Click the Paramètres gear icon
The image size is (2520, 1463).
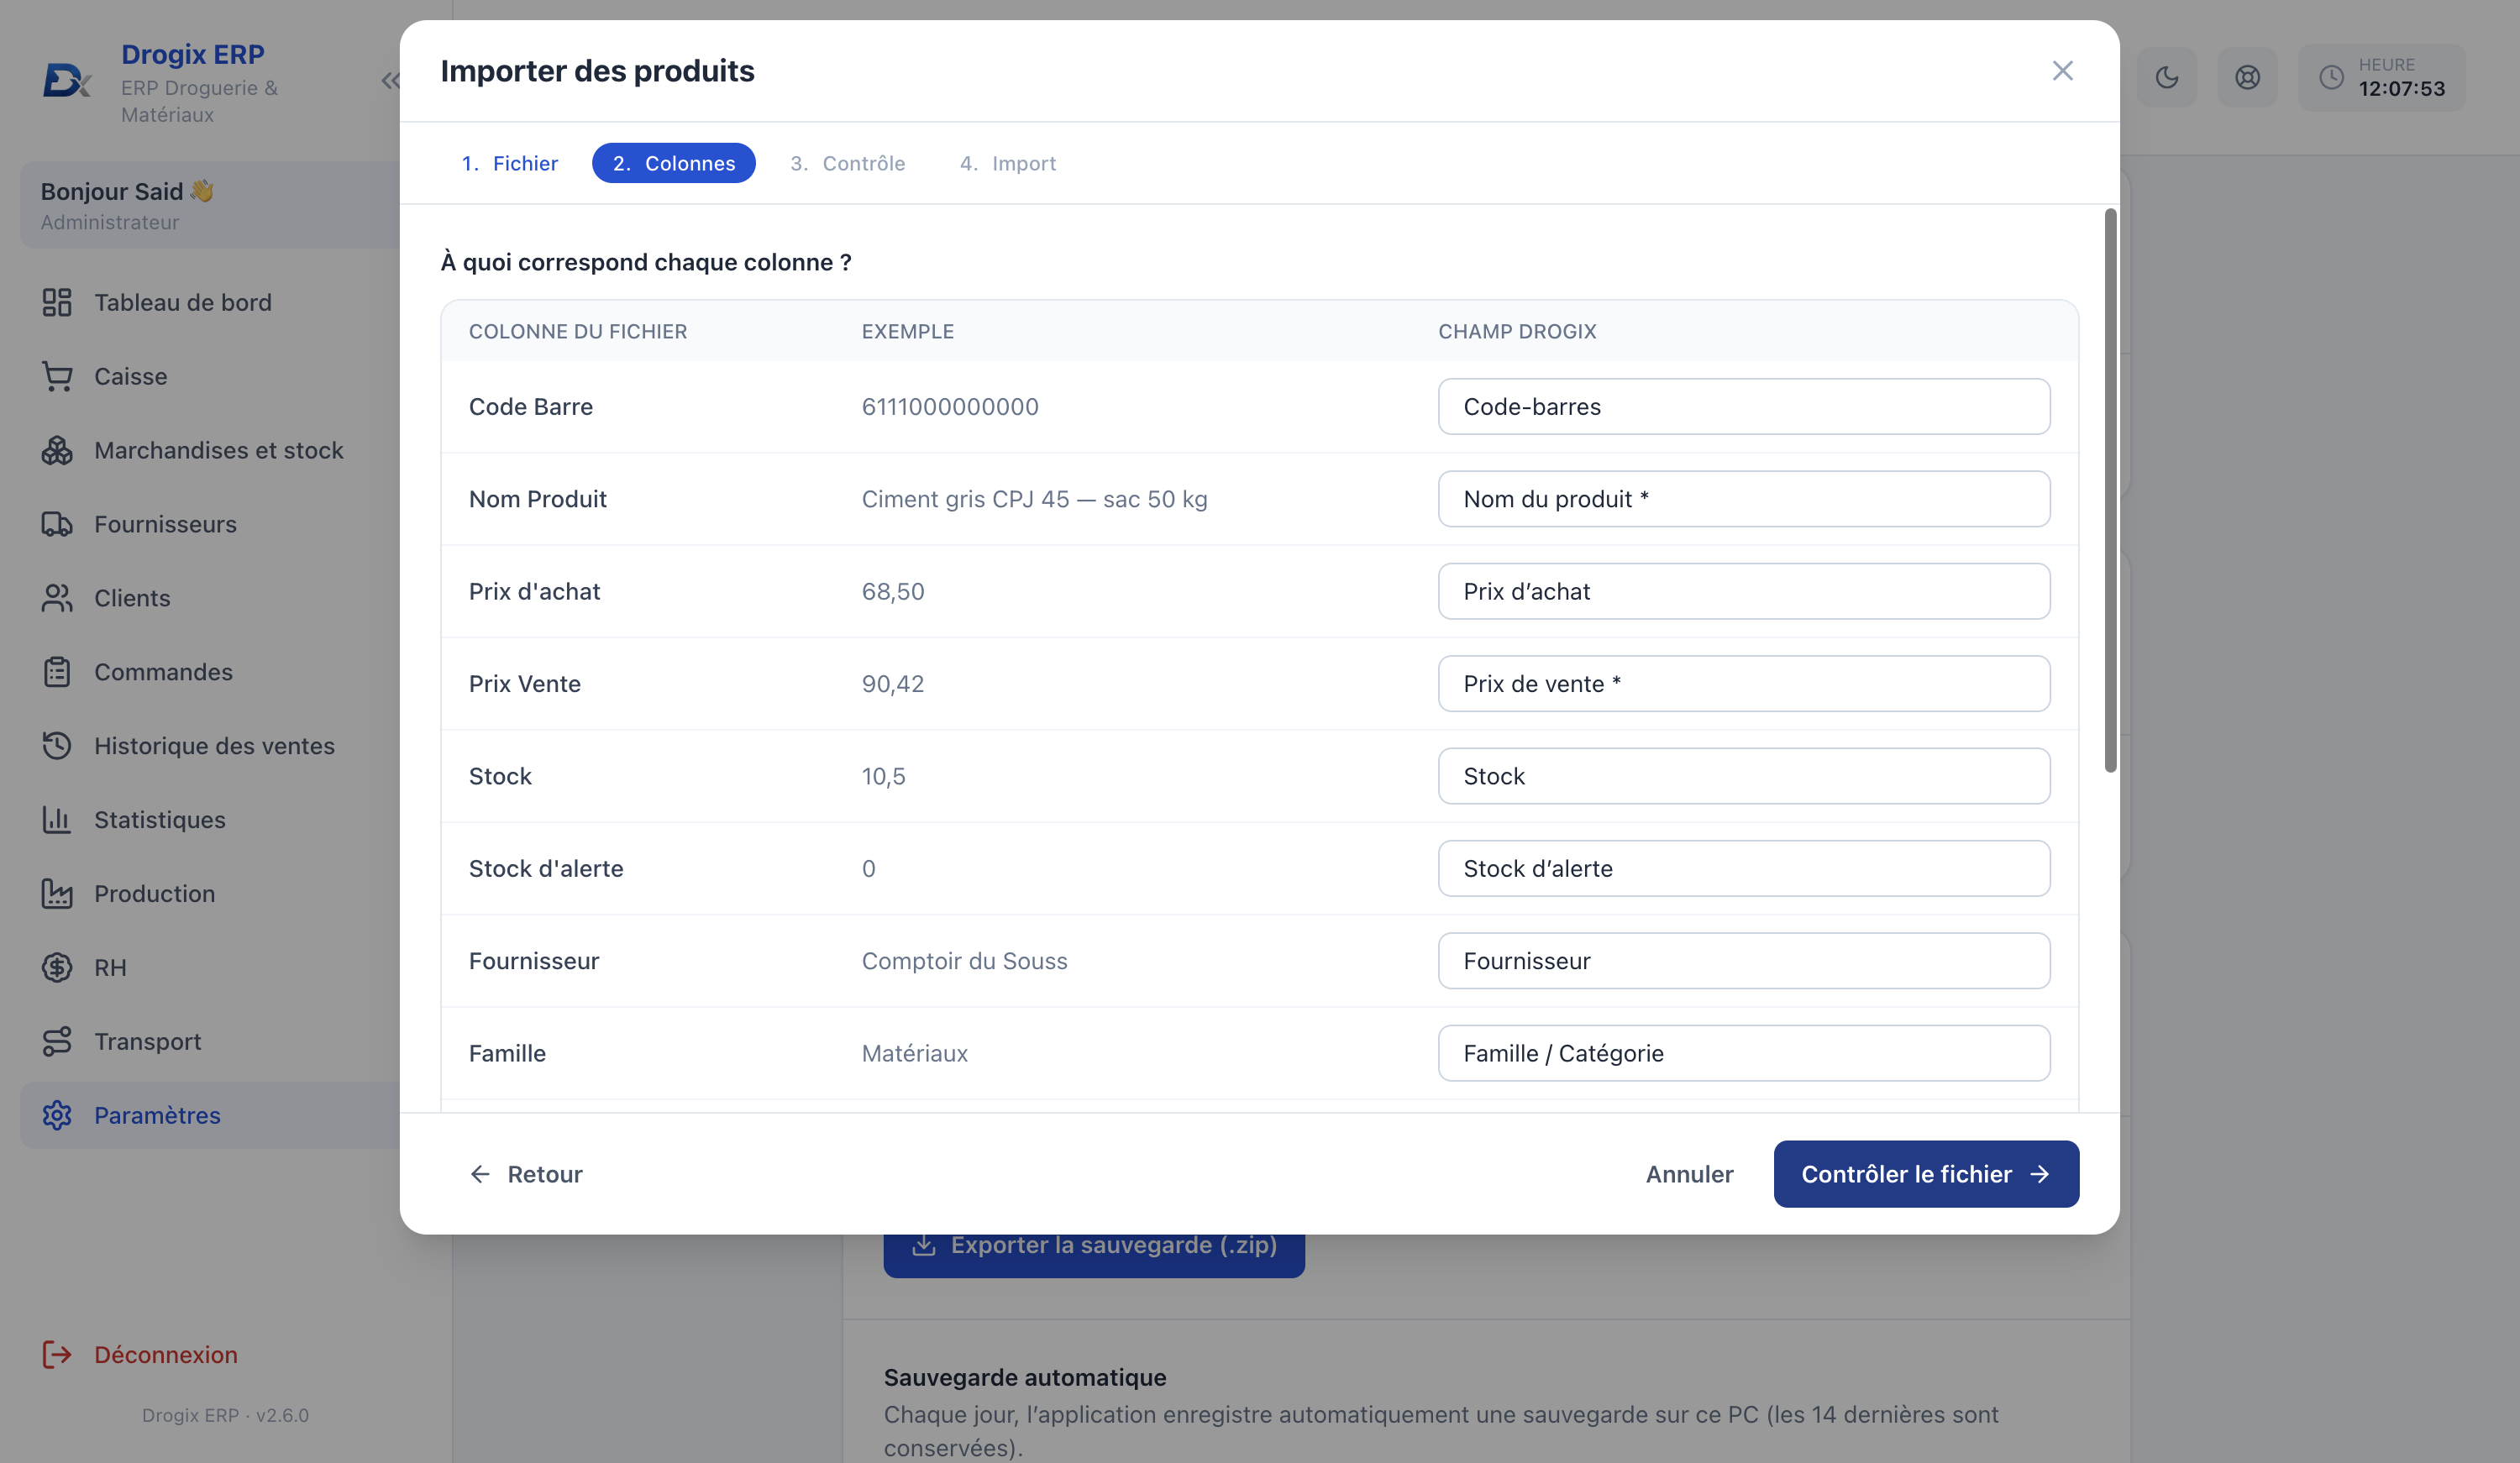[x=57, y=1116]
